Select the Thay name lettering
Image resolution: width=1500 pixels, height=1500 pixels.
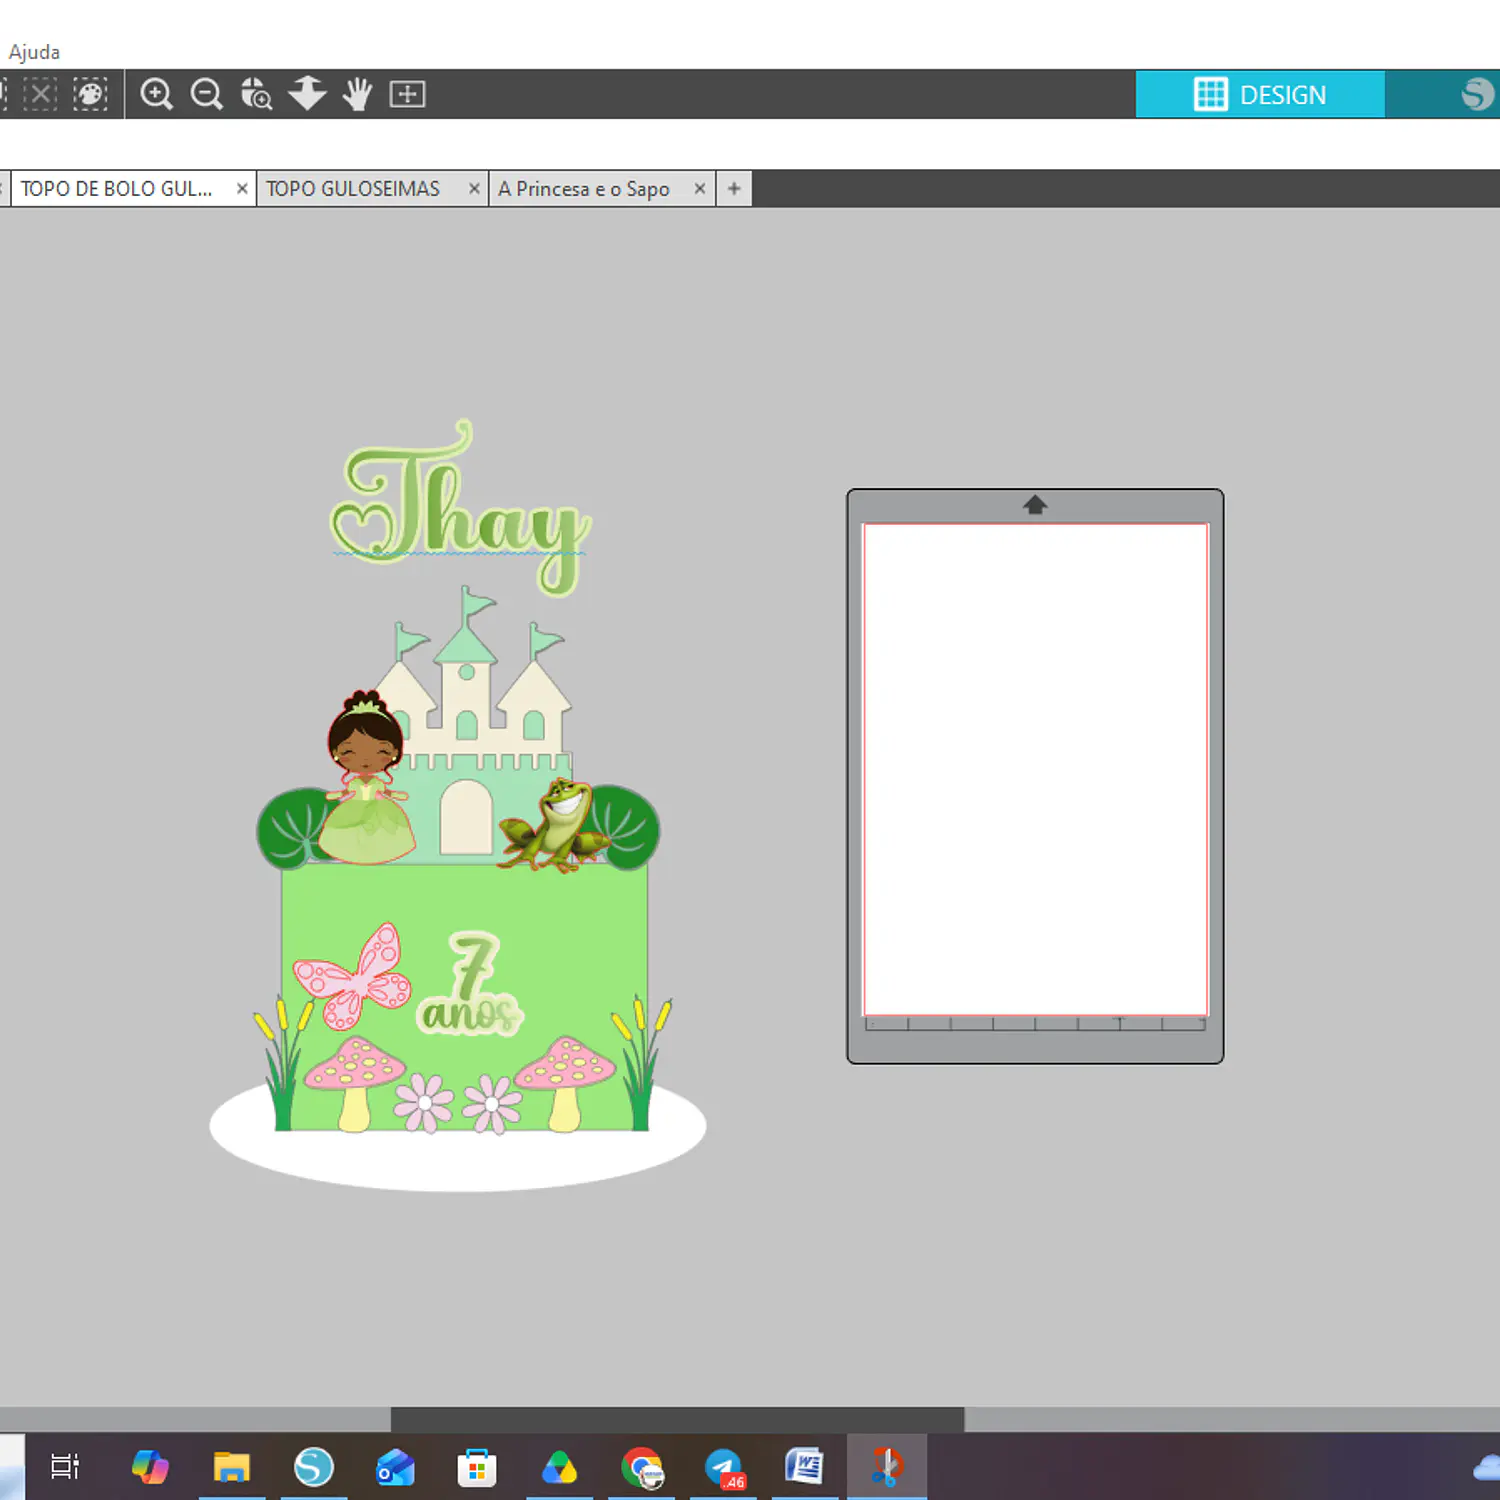tap(460, 508)
